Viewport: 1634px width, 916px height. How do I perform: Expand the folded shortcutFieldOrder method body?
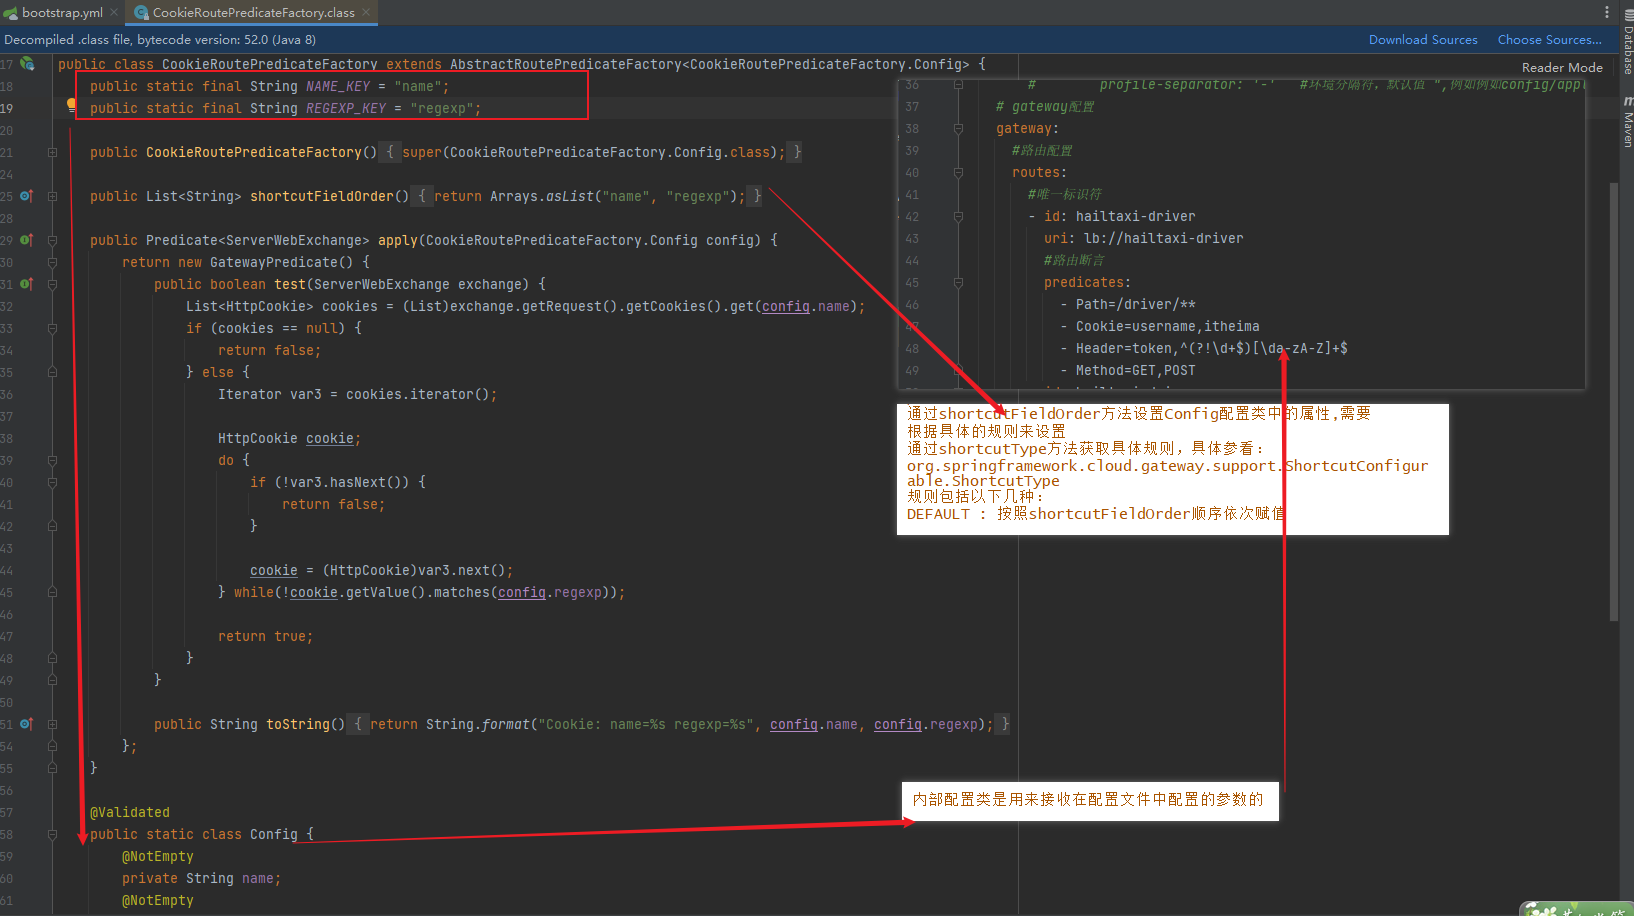[x=52, y=196]
